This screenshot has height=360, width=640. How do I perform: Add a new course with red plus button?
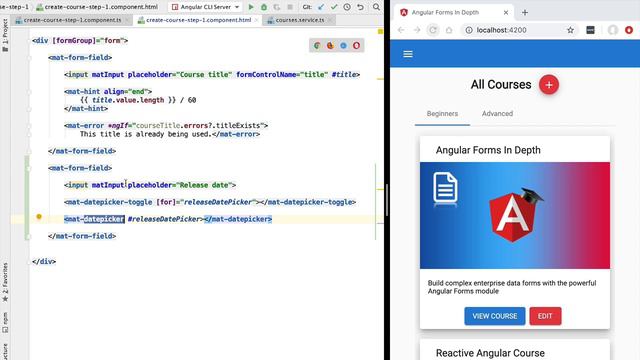tap(549, 84)
